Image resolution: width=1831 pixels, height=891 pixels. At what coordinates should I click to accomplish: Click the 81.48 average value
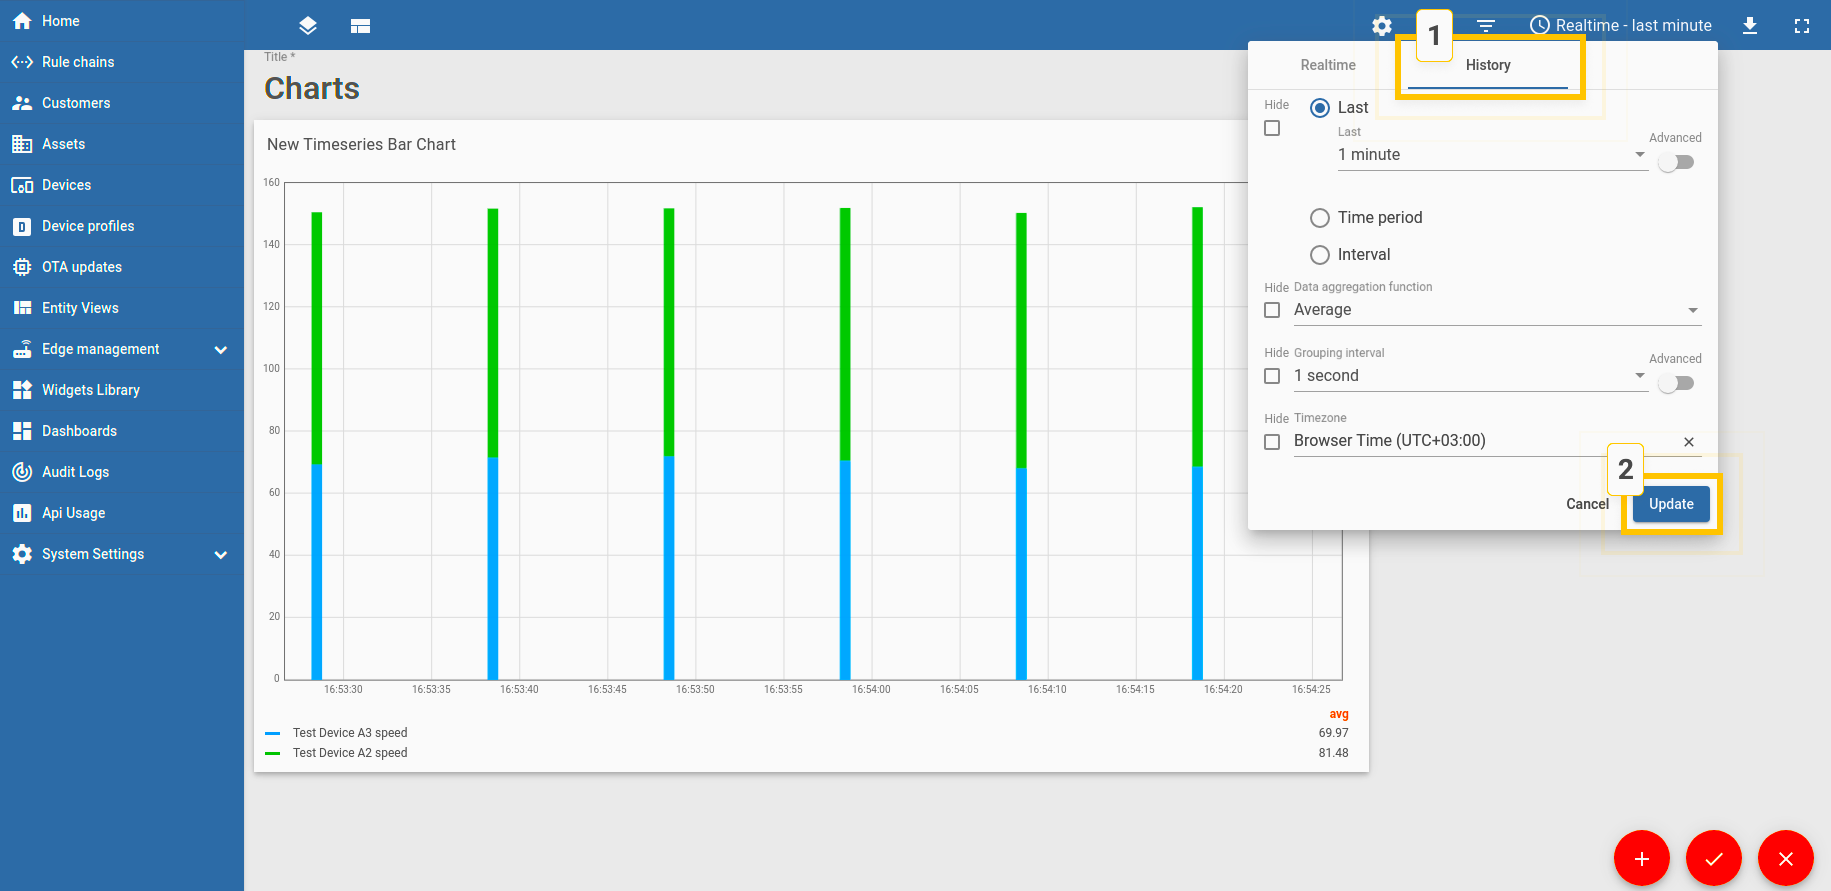tap(1333, 753)
